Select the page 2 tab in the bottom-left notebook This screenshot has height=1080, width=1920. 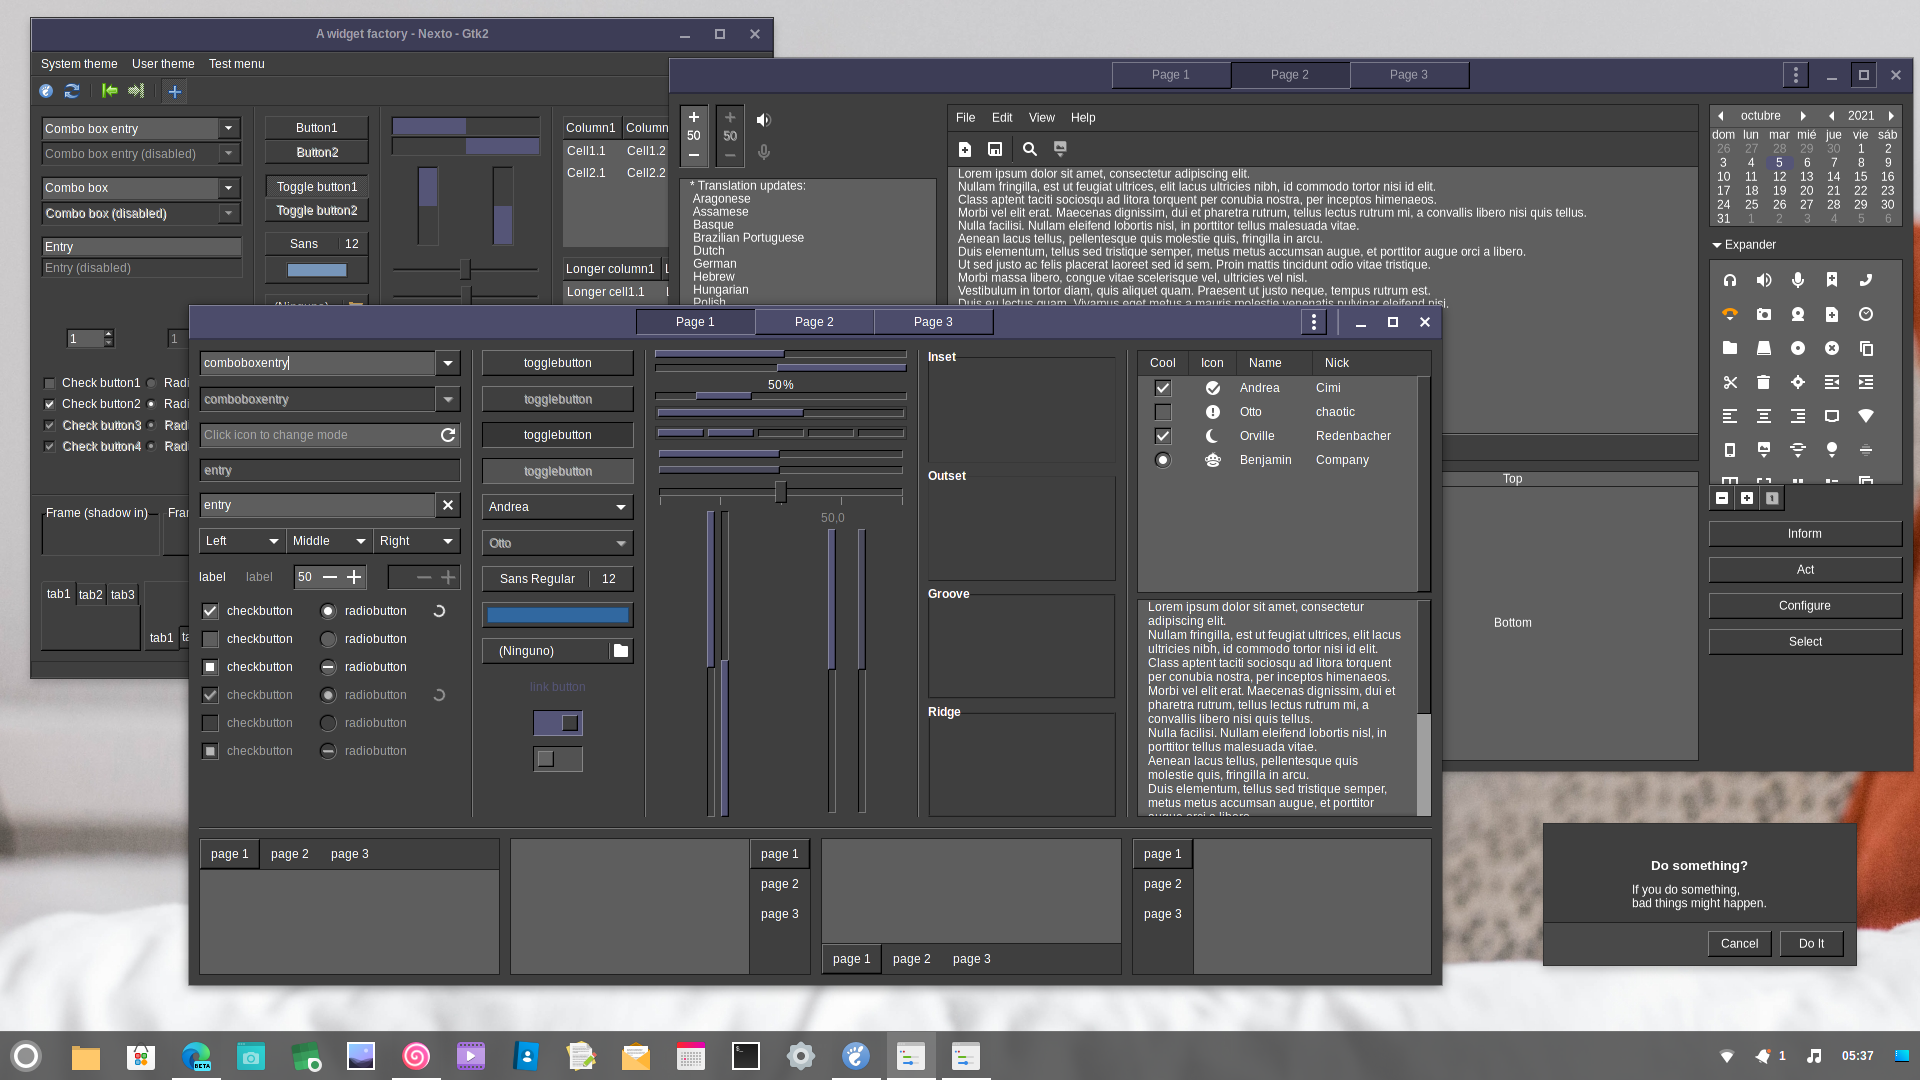290,854
